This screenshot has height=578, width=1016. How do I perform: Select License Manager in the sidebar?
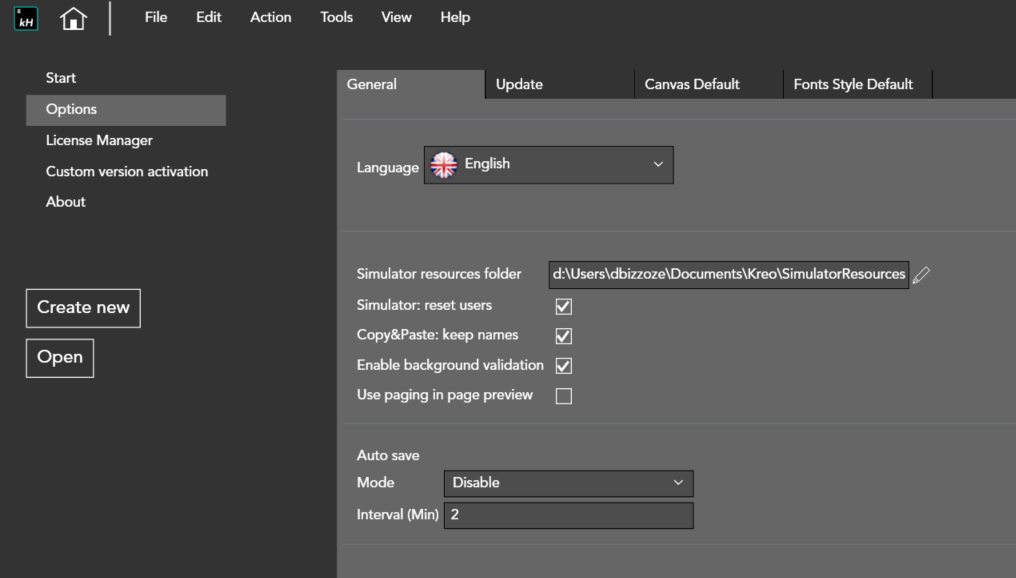point(99,141)
